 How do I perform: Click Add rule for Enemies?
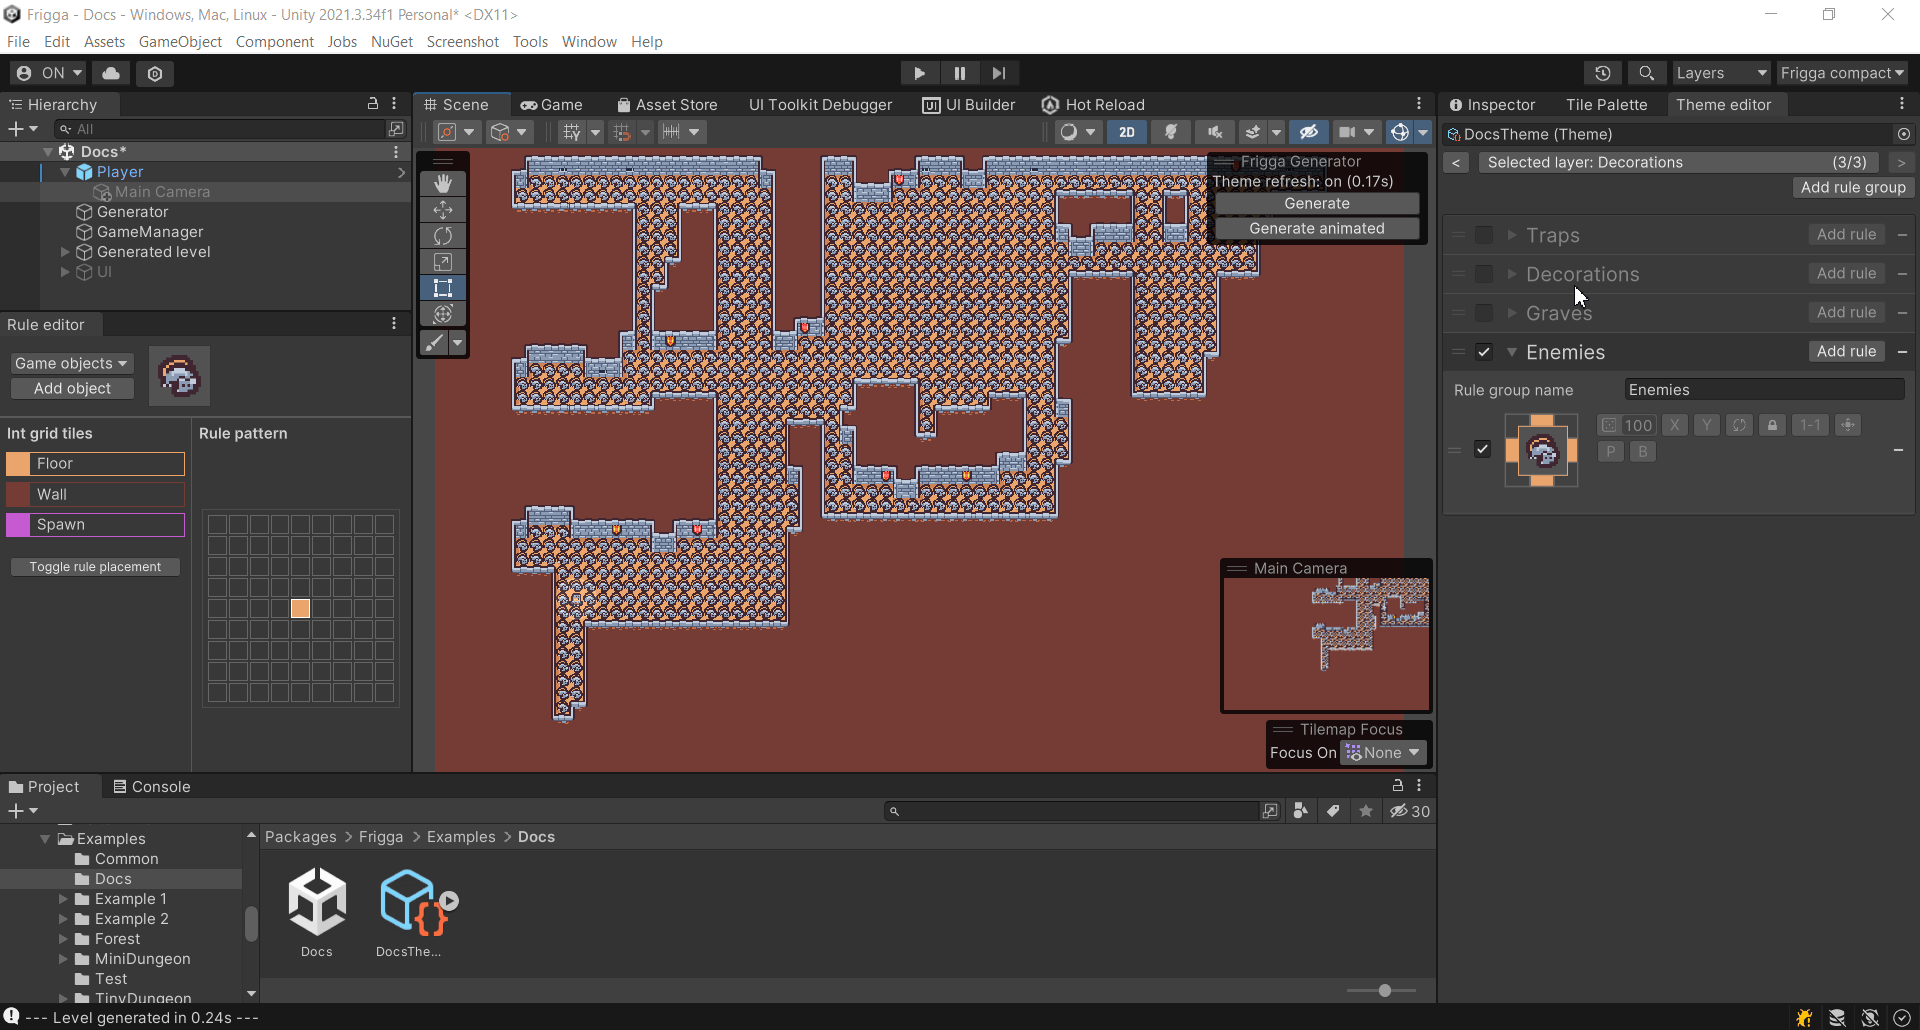(x=1846, y=351)
